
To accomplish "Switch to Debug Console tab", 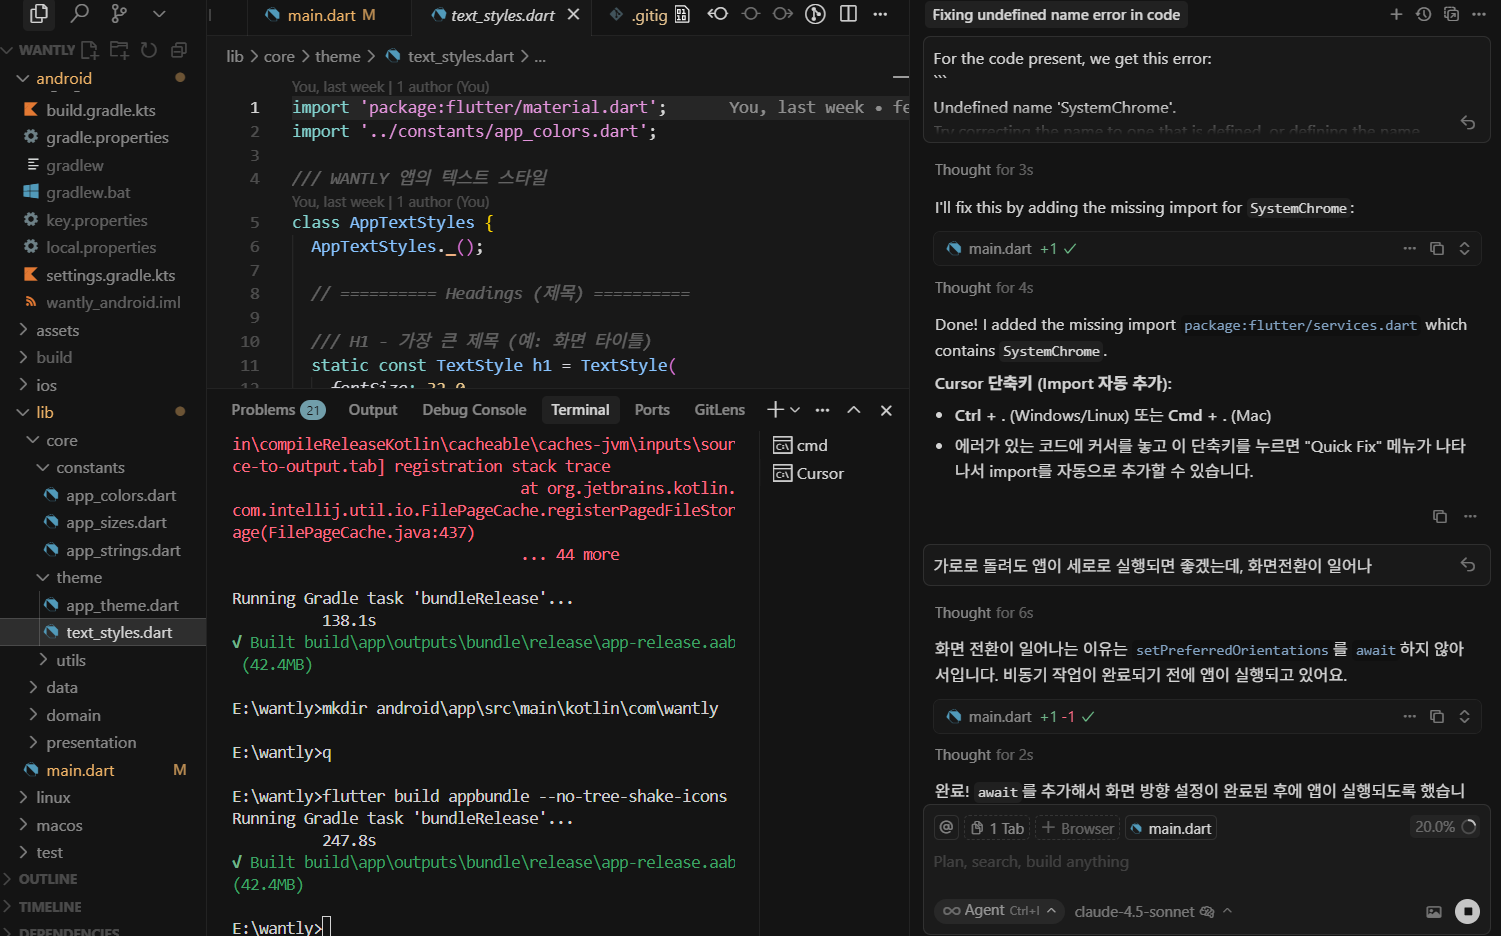I will 474,410.
